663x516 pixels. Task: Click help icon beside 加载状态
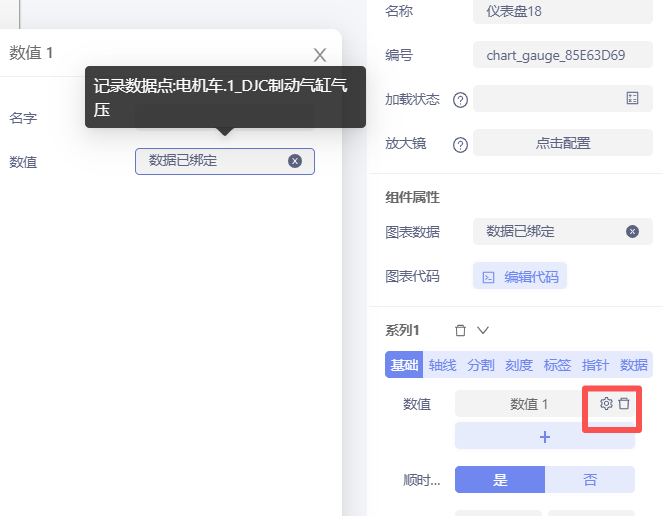point(460,99)
